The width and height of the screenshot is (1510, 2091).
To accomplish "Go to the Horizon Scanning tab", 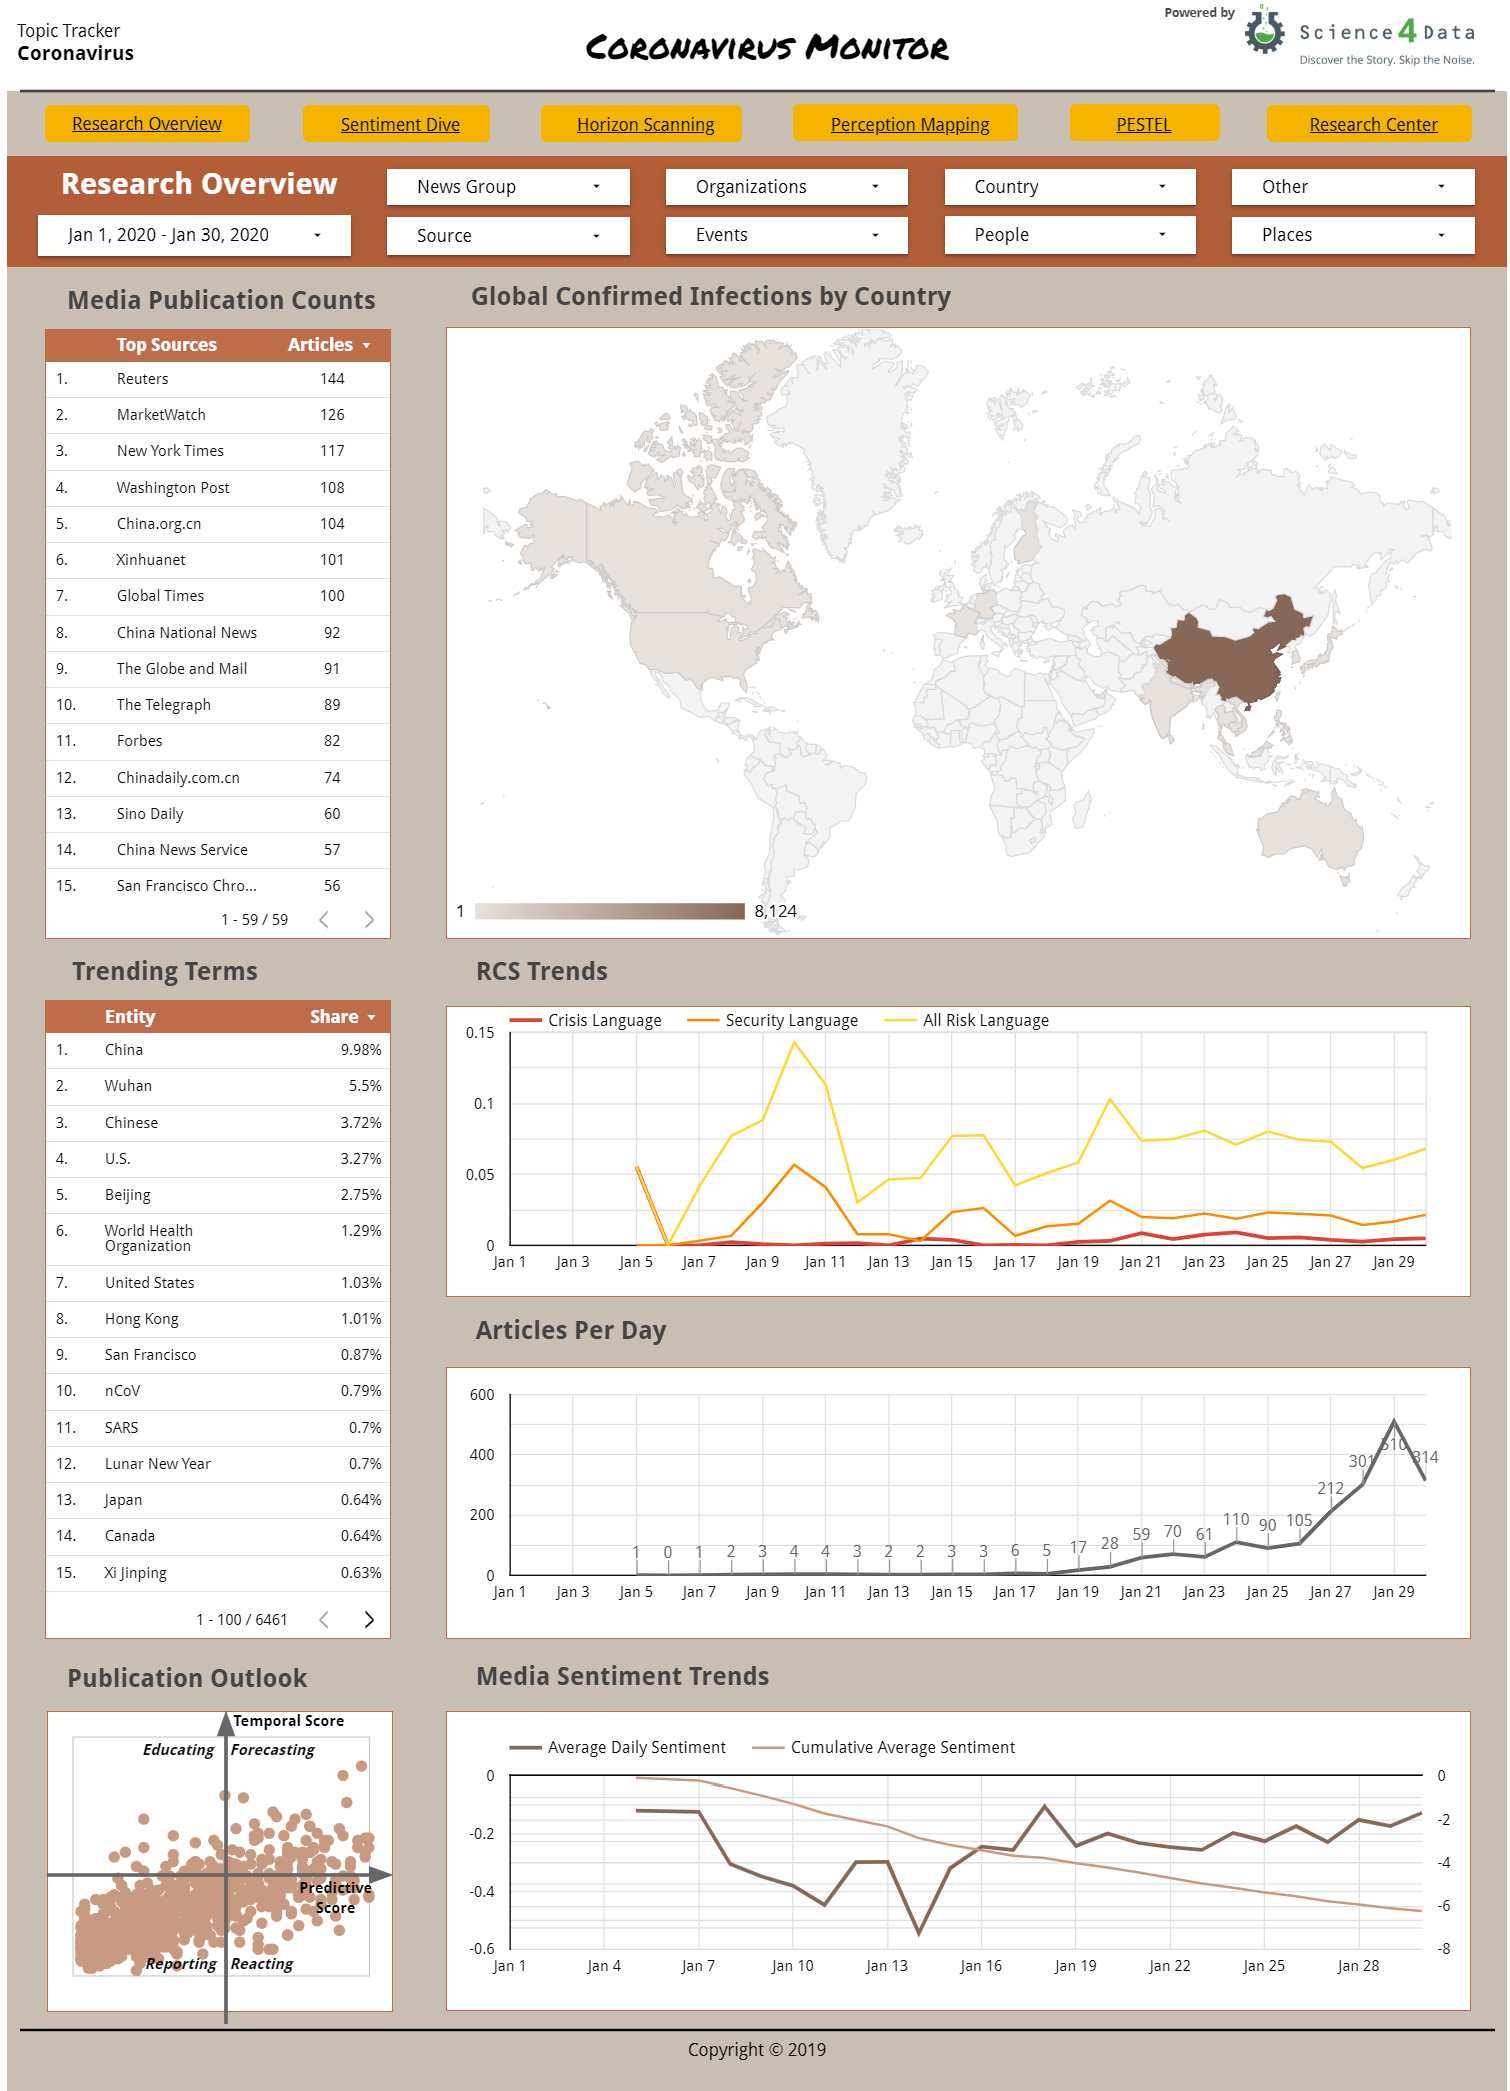I will click(642, 124).
